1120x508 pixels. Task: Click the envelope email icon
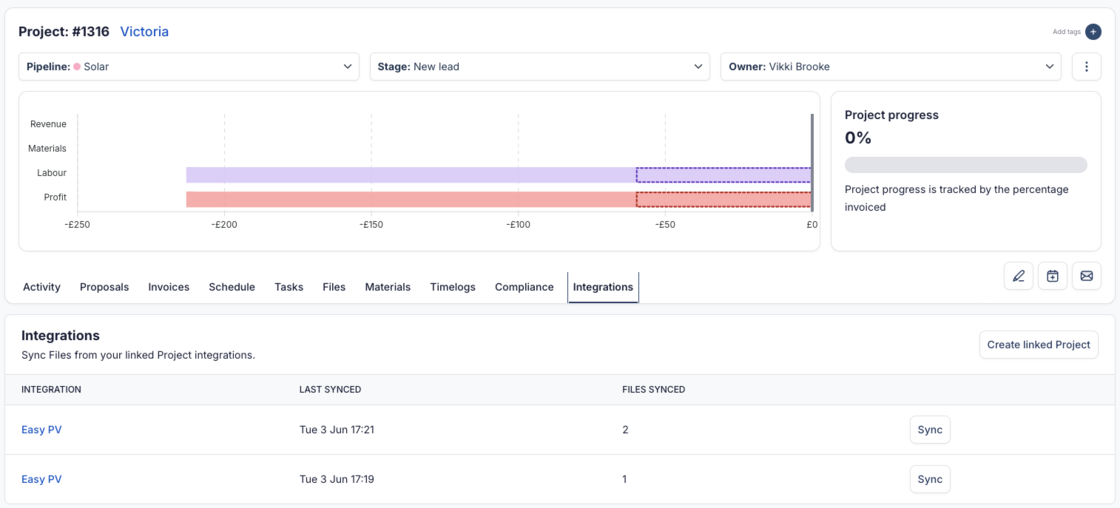pos(1086,276)
